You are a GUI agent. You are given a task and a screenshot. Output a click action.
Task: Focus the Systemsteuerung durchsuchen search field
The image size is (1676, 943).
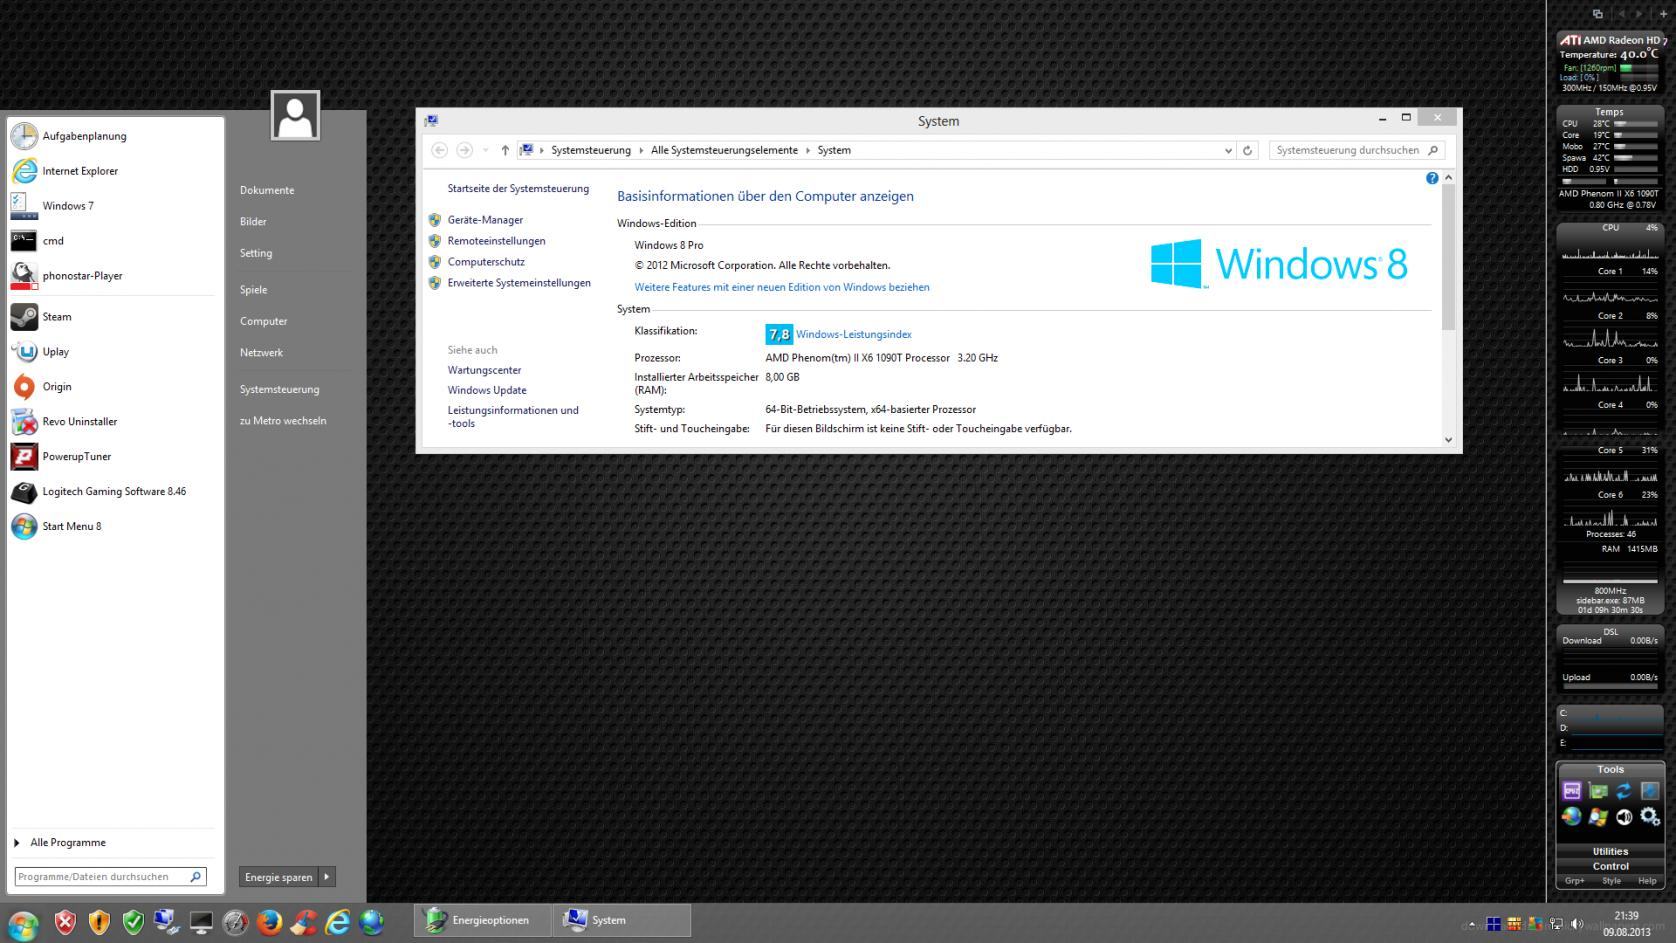(x=1357, y=150)
